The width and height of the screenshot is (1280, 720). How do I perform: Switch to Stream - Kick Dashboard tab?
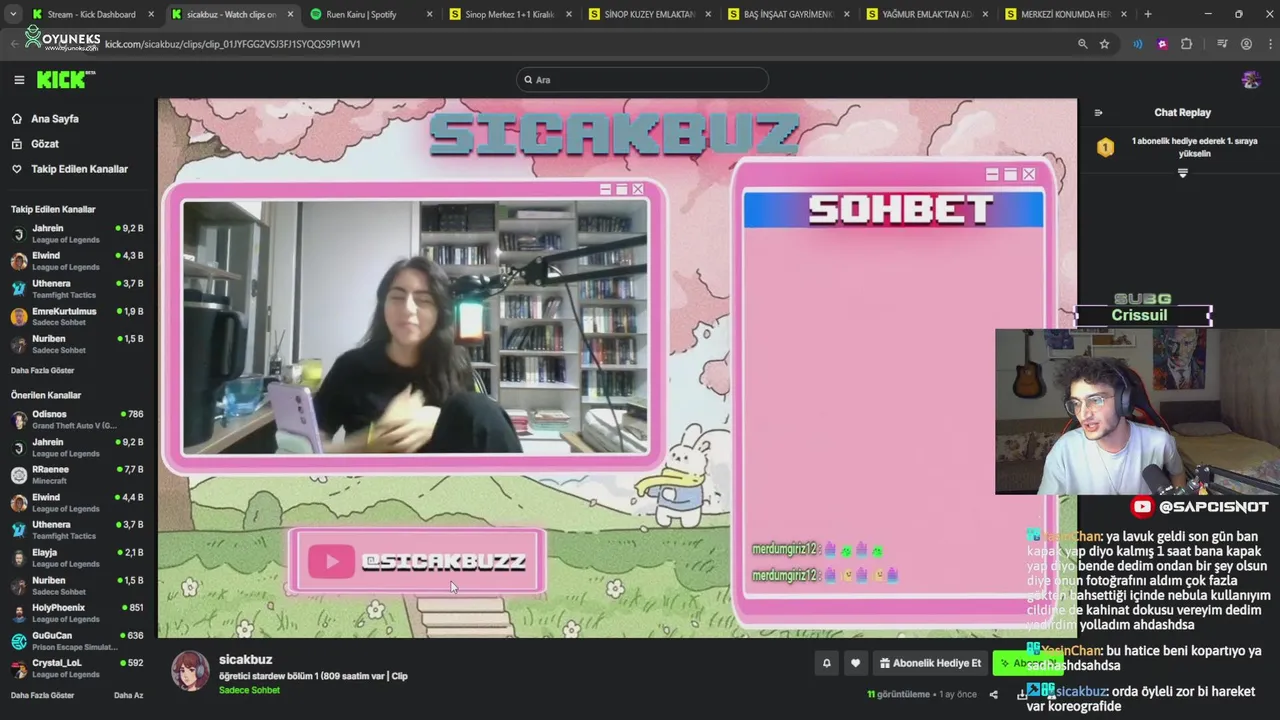pos(91,14)
